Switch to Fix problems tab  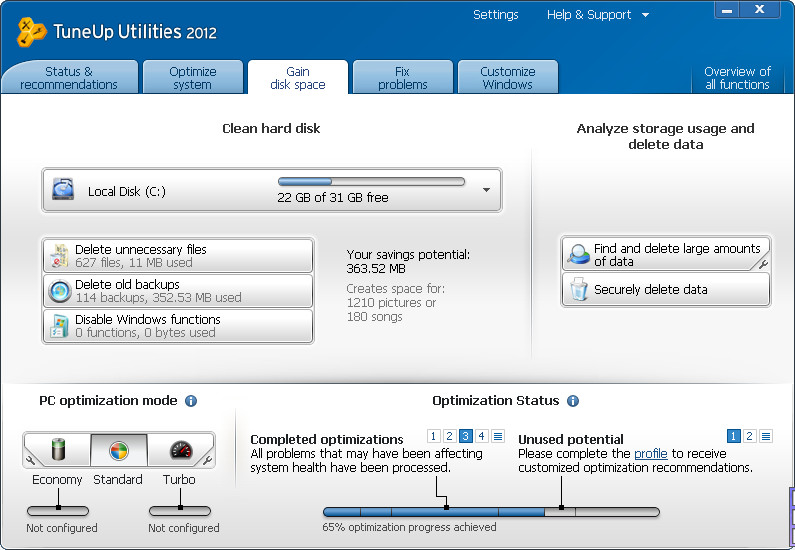(403, 78)
